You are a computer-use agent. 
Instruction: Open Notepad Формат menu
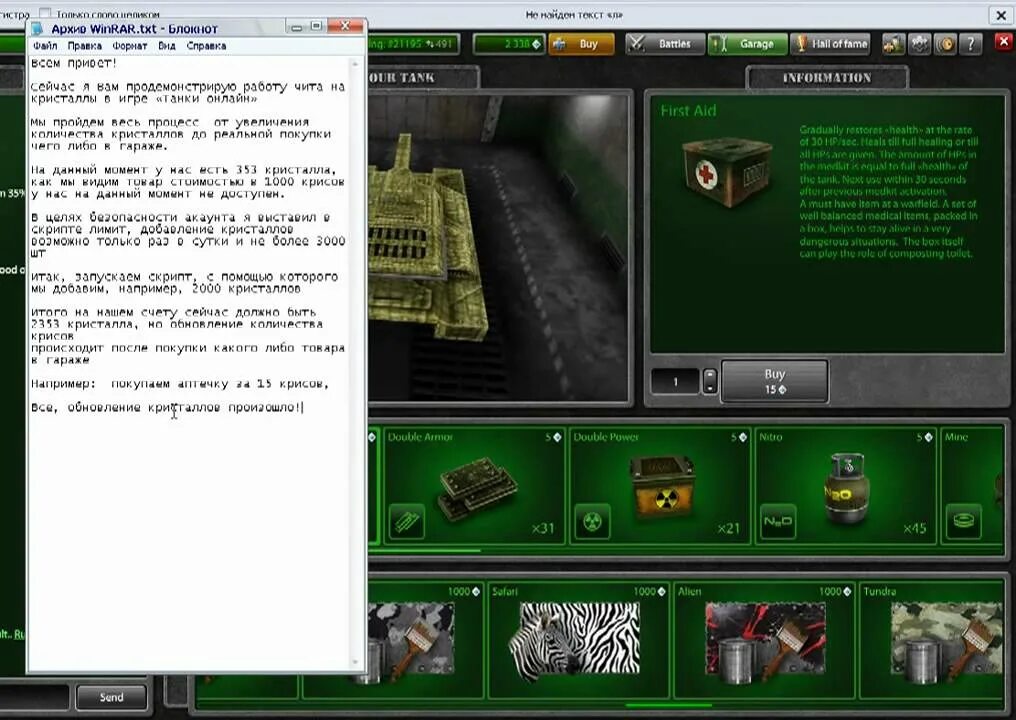tap(130, 46)
